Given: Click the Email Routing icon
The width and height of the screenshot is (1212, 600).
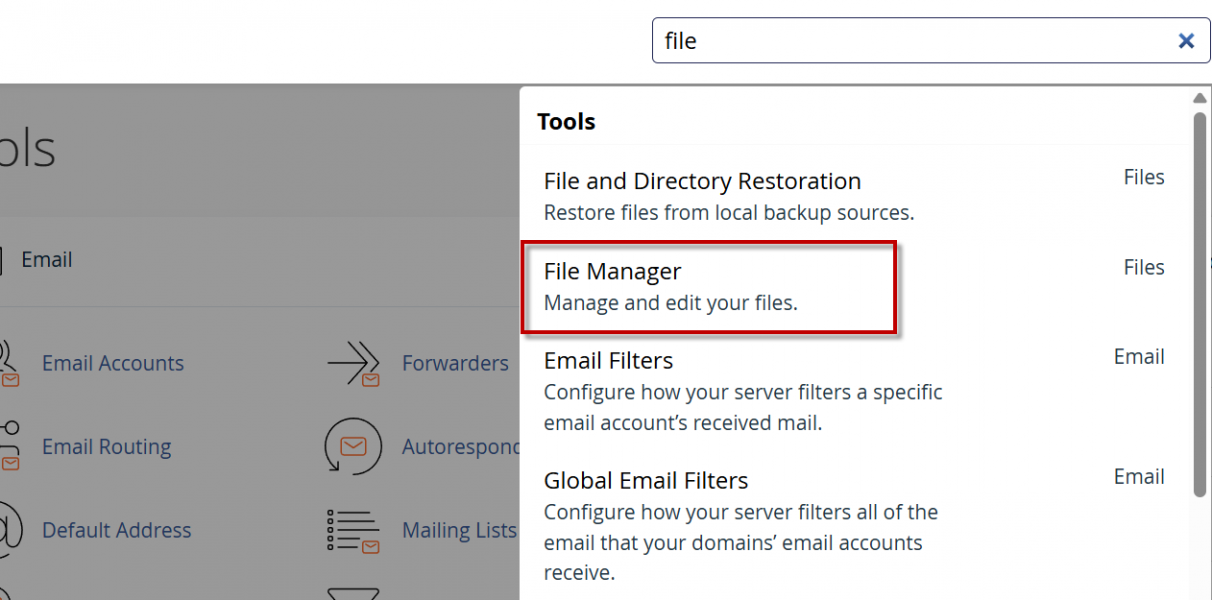Looking at the screenshot, I should point(8,447).
